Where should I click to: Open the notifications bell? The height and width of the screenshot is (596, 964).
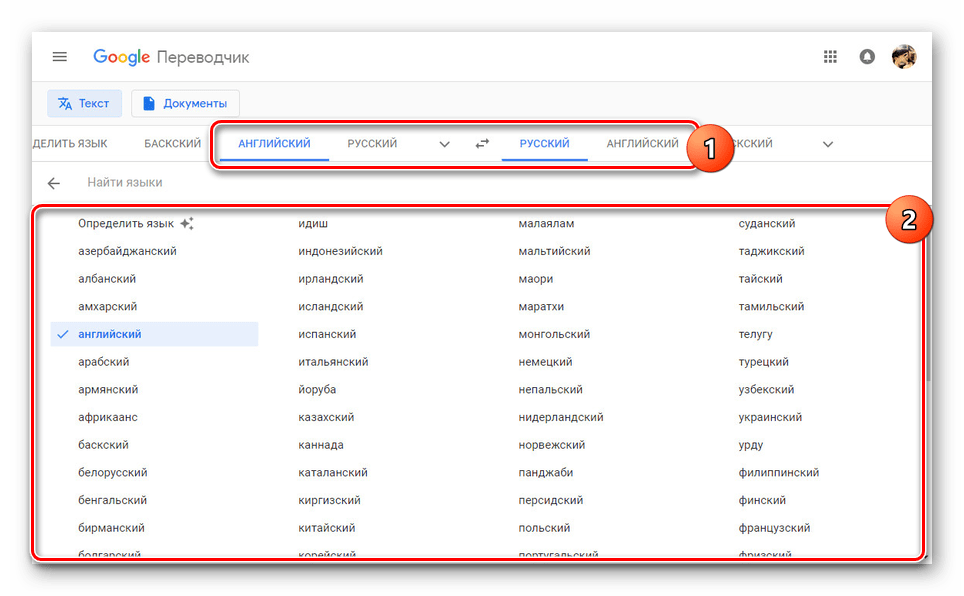(867, 57)
